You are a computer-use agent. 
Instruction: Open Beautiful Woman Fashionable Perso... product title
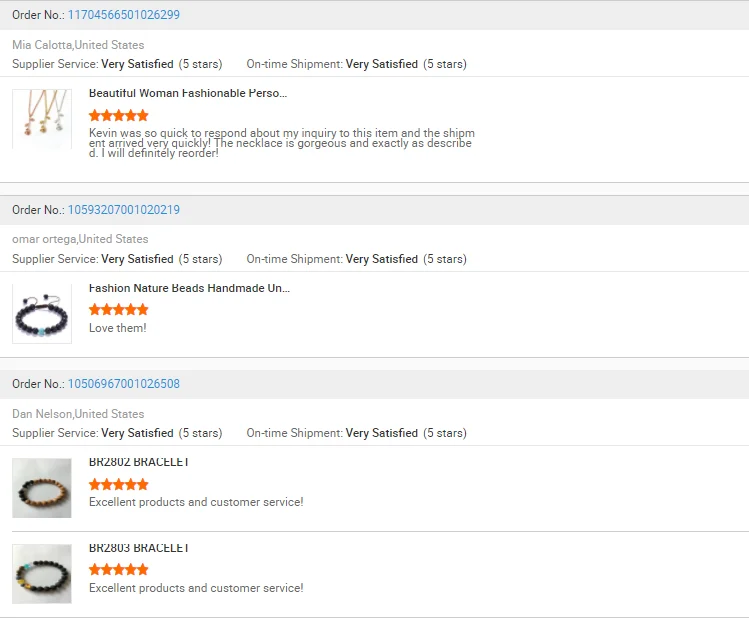pyautogui.click(x=188, y=93)
